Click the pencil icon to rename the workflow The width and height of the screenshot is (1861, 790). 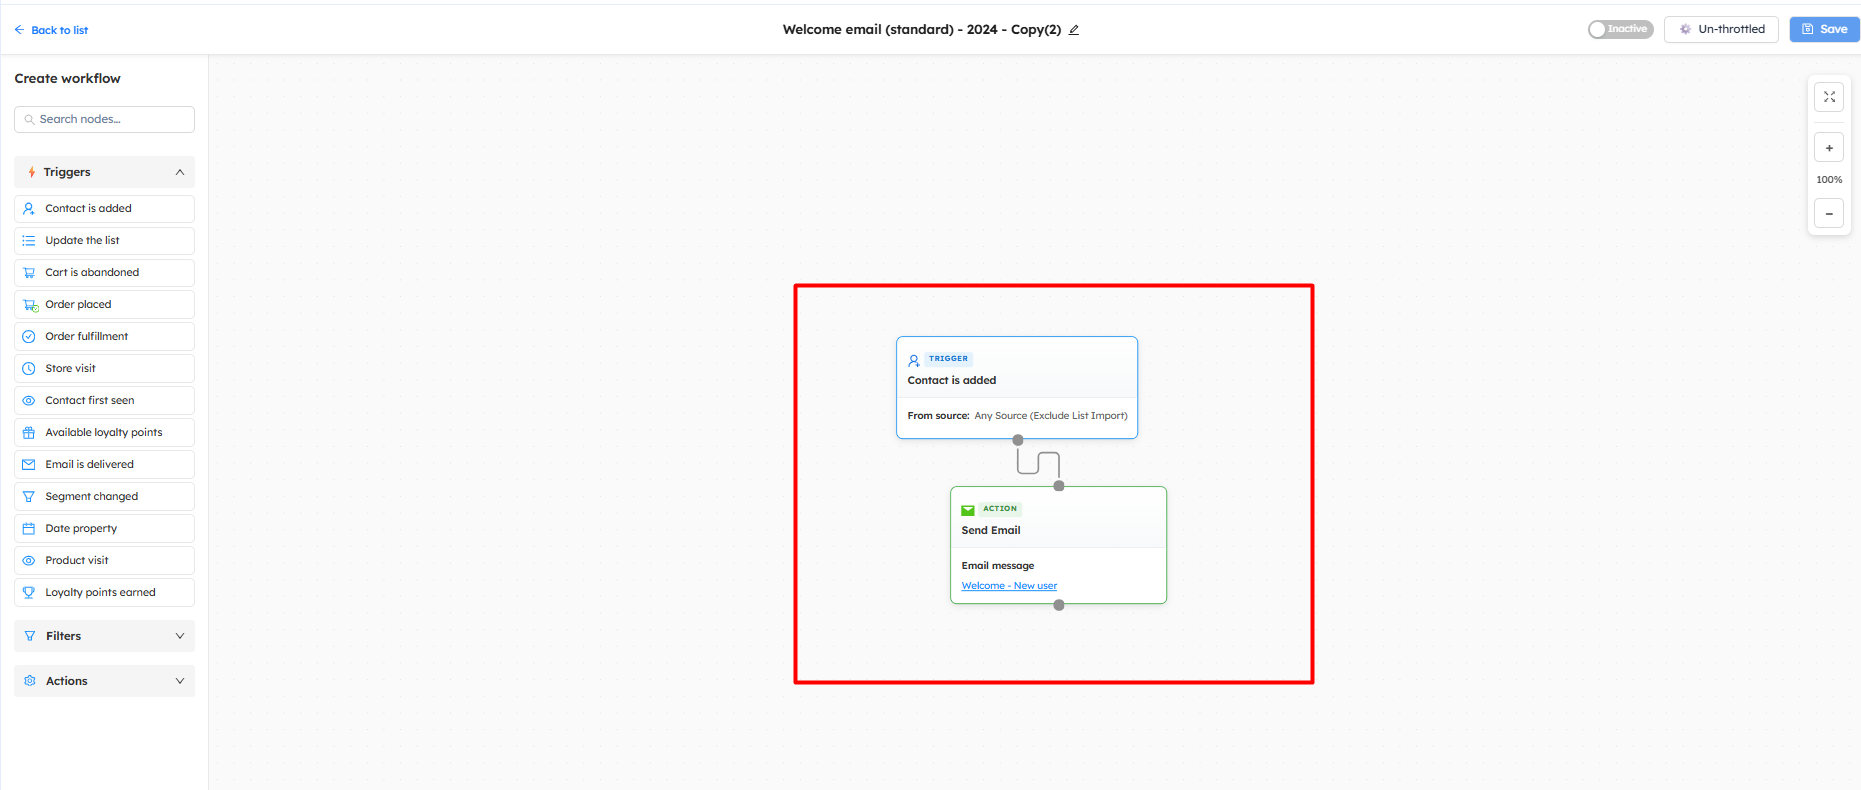point(1074,30)
